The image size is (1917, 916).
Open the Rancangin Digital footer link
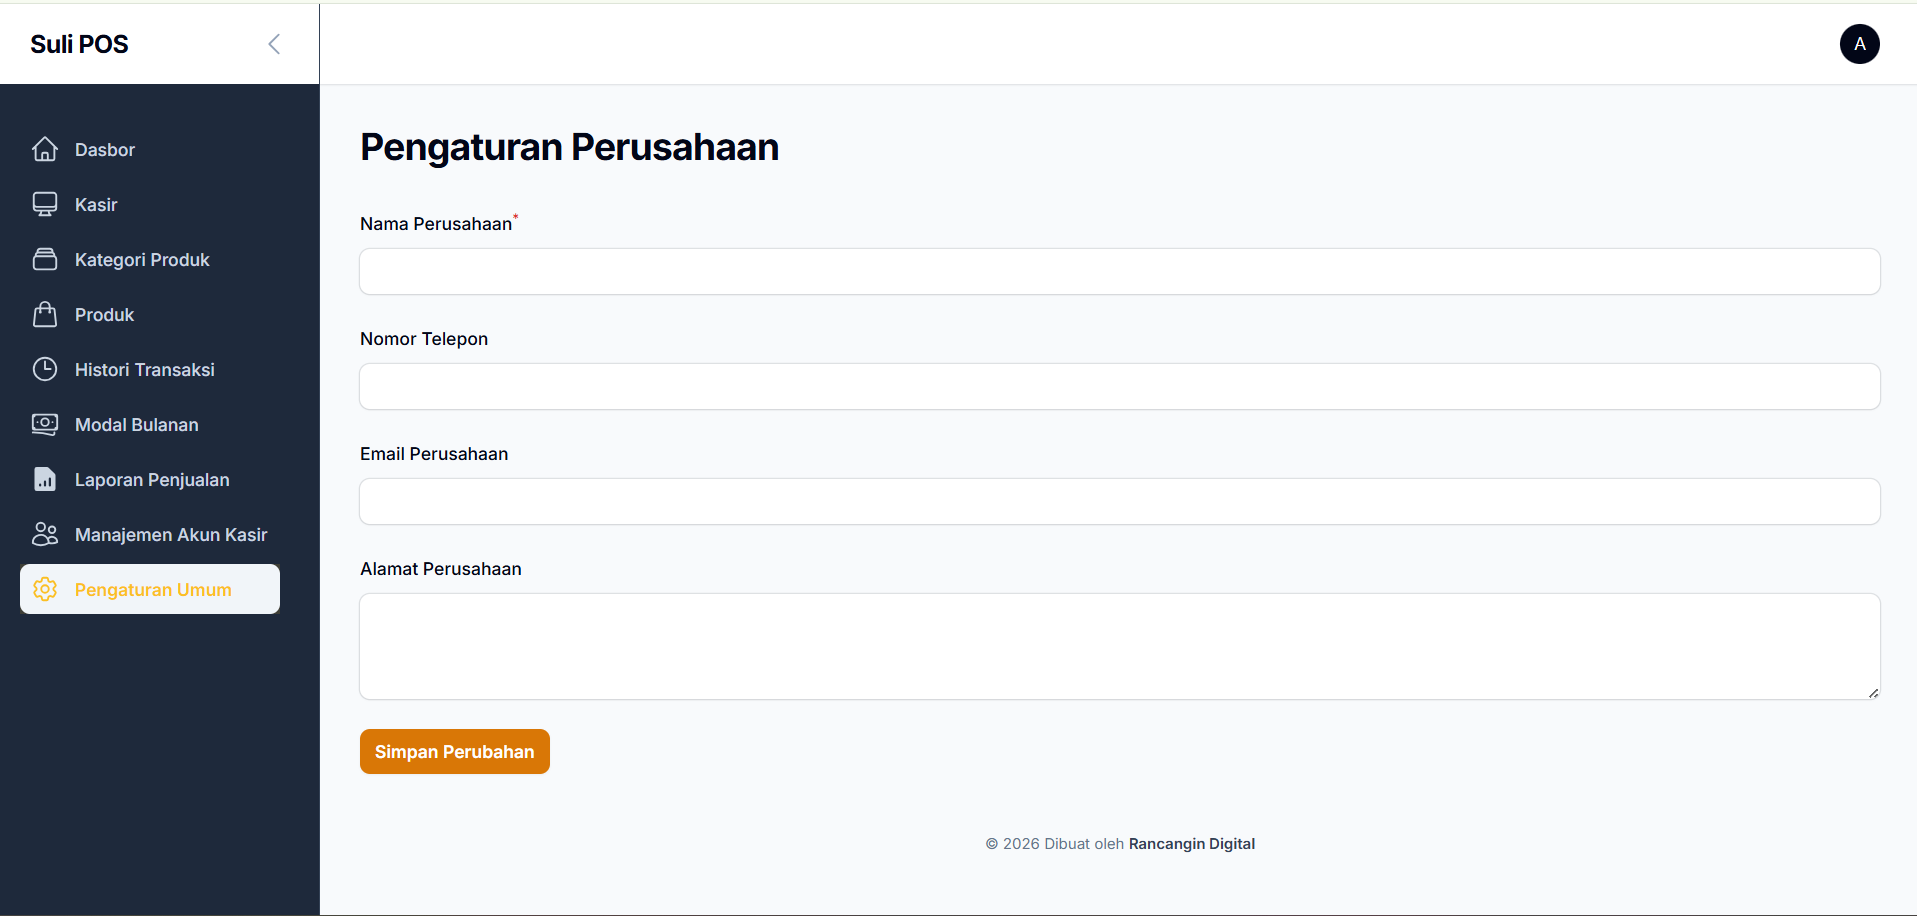(1191, 843)
